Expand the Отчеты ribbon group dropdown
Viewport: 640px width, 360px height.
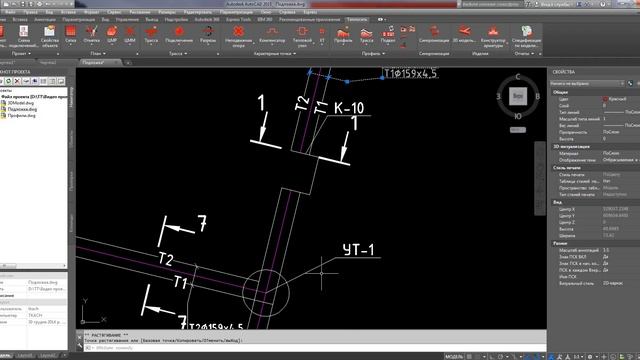524,53
